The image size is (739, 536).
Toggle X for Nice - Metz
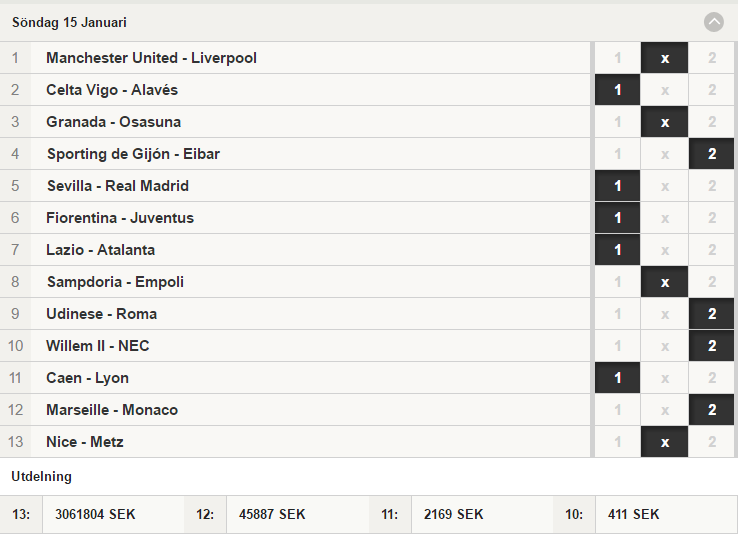pyautogui.click(x=665, y=442)
